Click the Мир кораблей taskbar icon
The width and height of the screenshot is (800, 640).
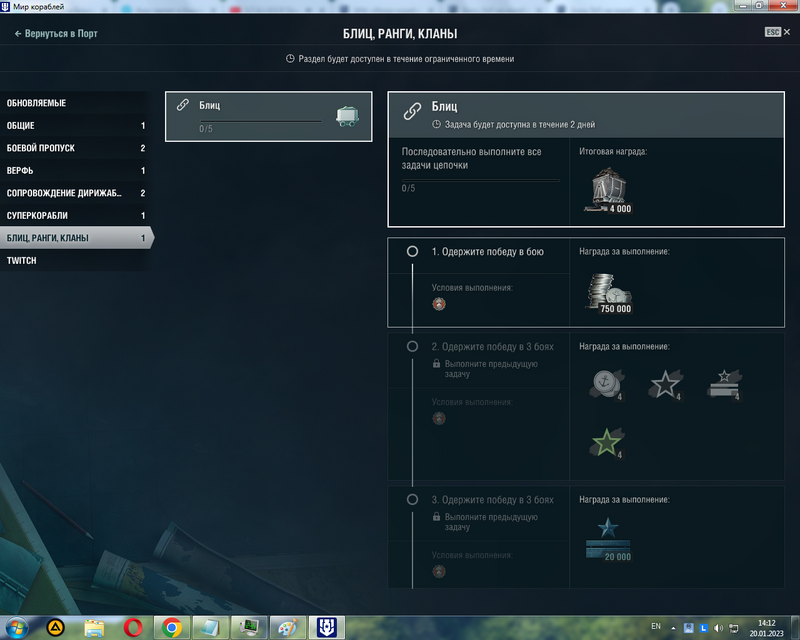[327, 628]
